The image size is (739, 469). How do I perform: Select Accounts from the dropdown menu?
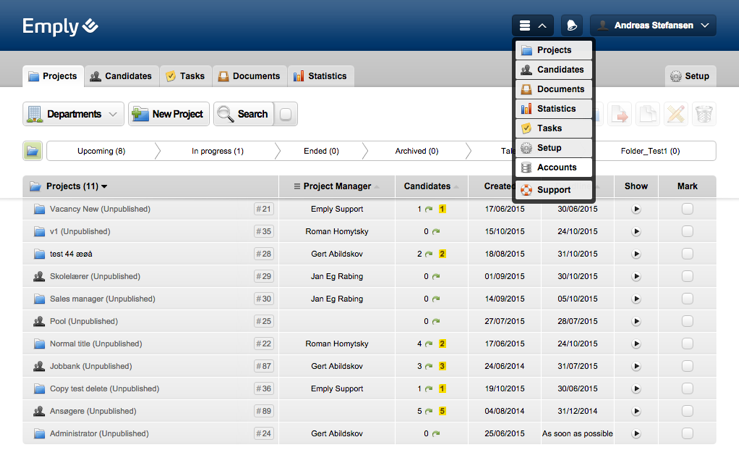click(x=555, y=168)
